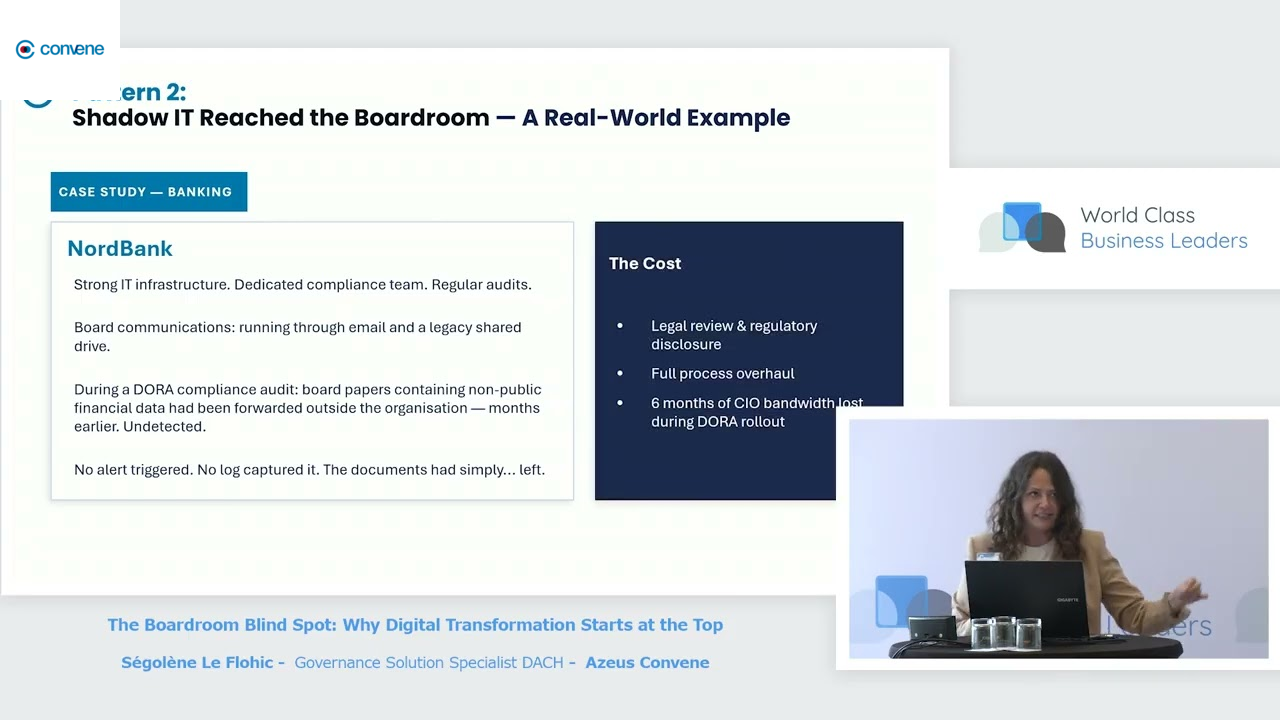Viewport: 1280px width, 720px height.
Task: Open the Azeus Convene link
Action: 647,662
